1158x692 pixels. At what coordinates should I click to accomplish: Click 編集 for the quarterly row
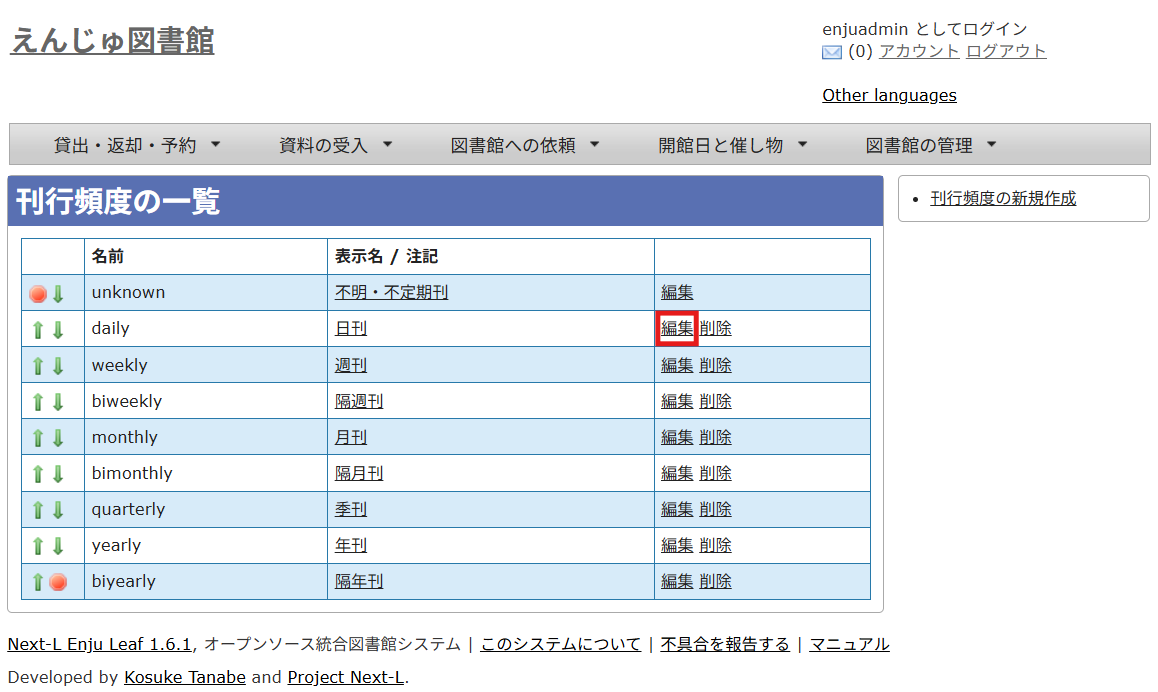pos(677,510)
